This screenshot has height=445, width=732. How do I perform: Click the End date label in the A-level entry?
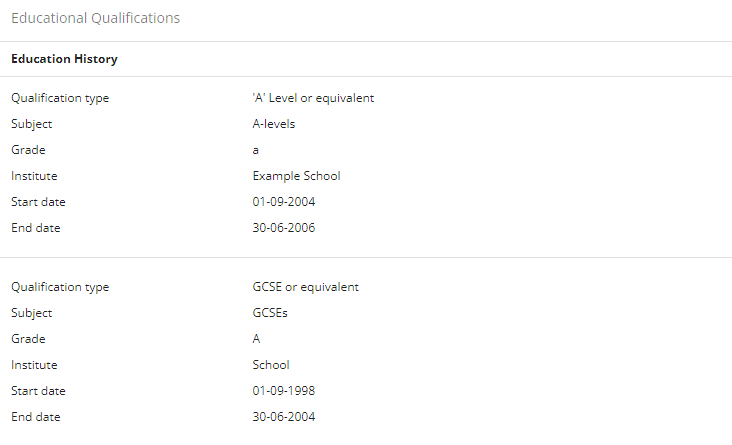point(36,228)
